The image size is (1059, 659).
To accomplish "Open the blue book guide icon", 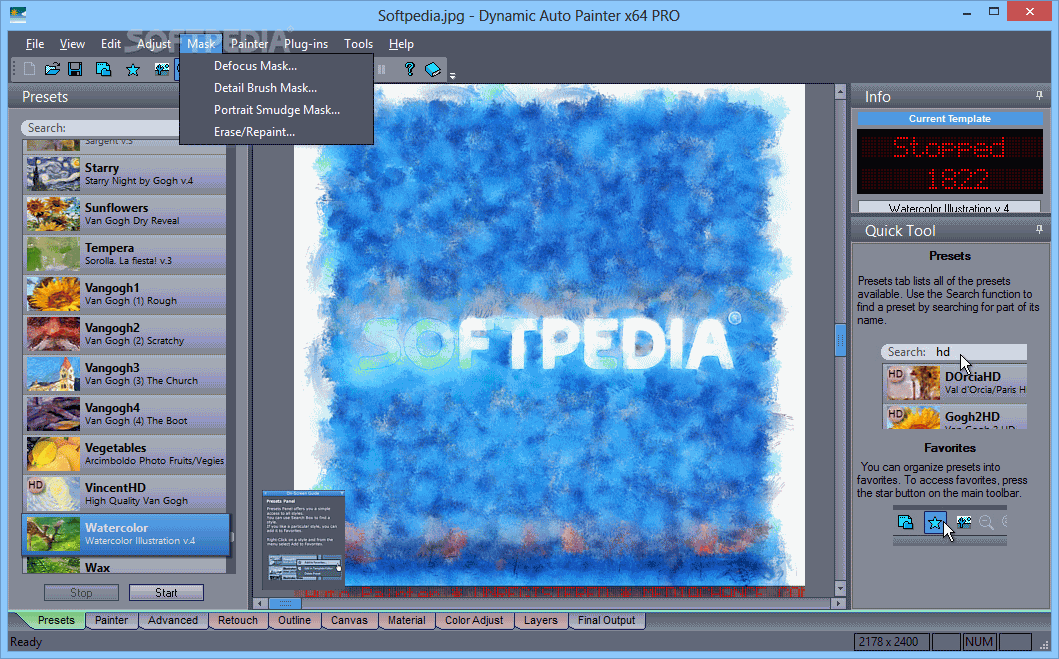I will click(x=433, y=69).
